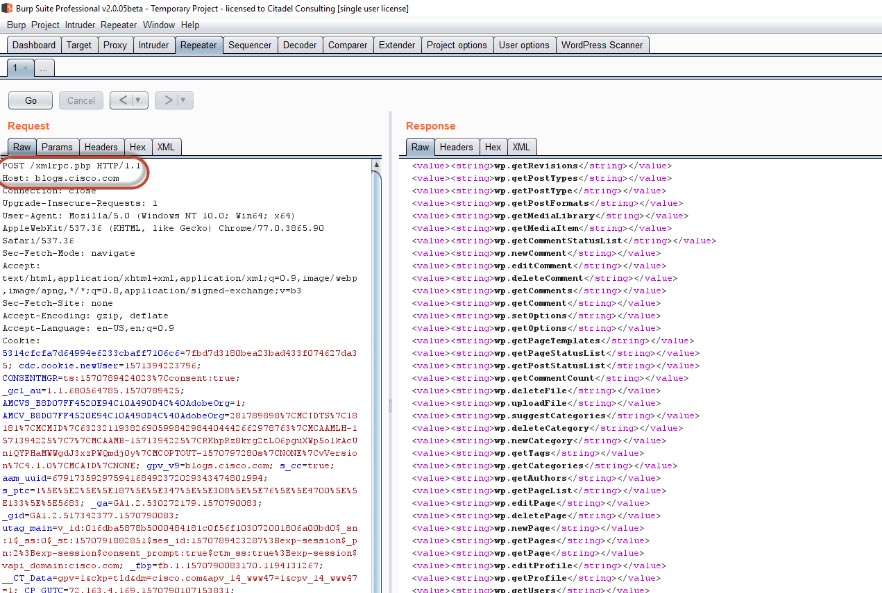Switch to the Intruder tab
Screen dimensions: 882x593
tap(153, 45)
